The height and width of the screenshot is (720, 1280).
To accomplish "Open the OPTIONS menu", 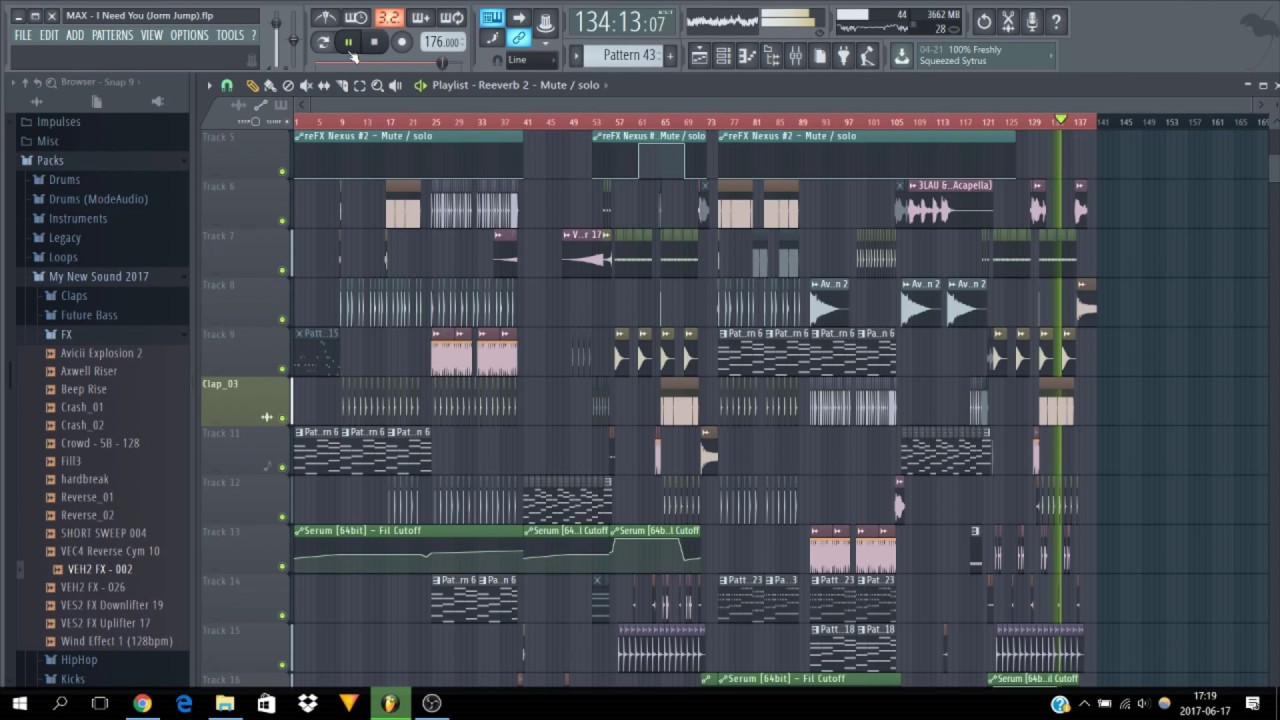I will pyautogui.click(x=189, y=35).
